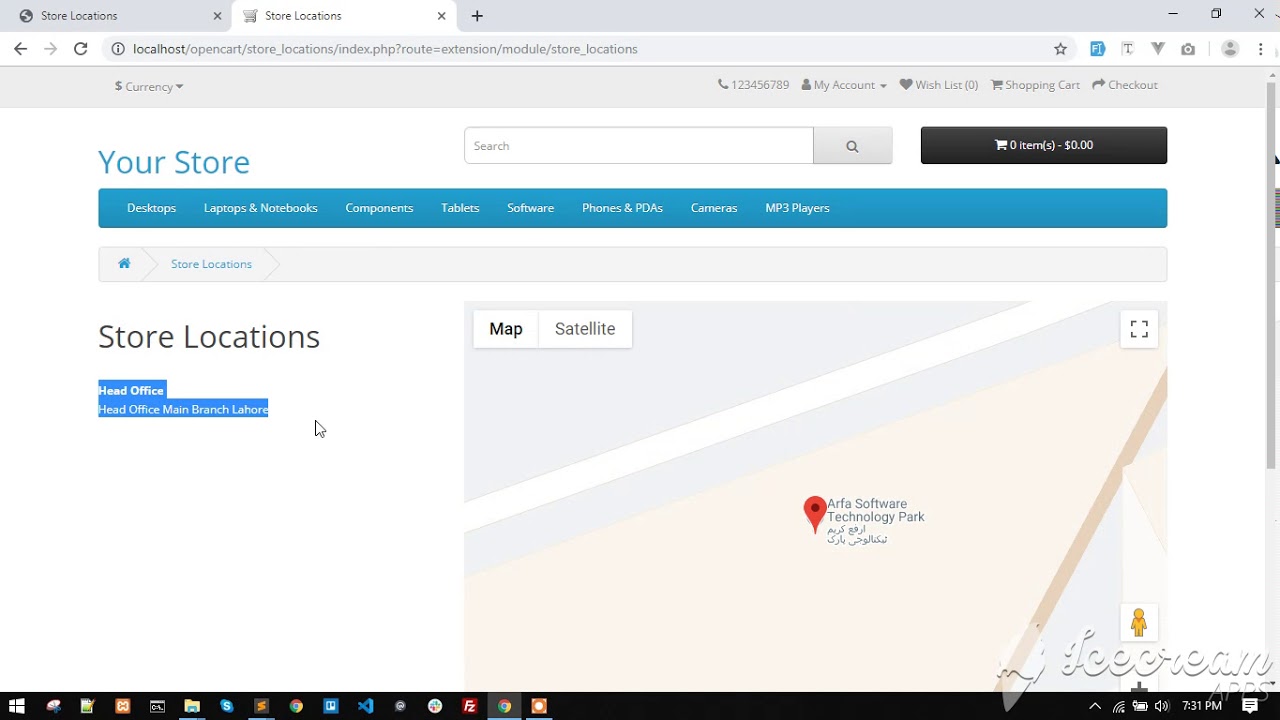Click the home breadcrumb icon
The image size is (1280, 720).
pyautogui.click(x=124, y=264)
